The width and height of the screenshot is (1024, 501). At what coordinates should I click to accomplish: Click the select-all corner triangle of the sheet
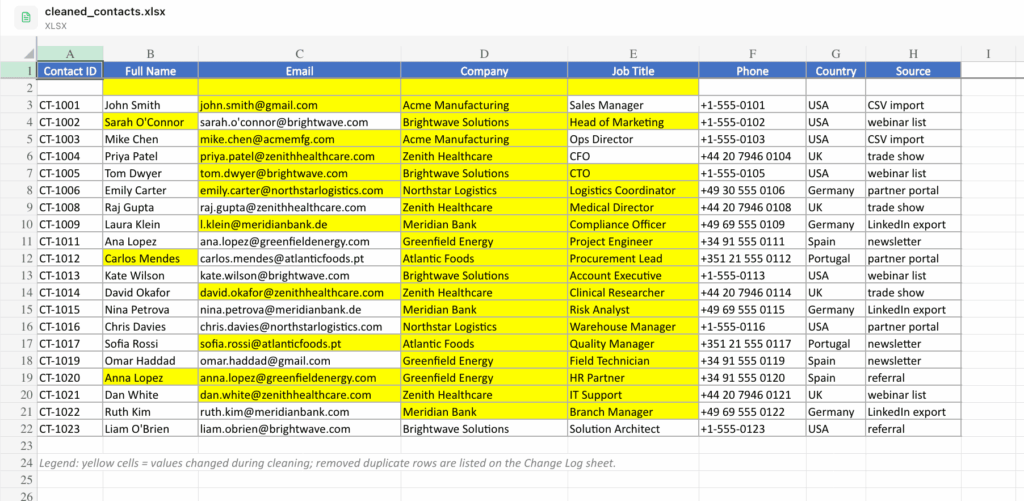point(29,54)
